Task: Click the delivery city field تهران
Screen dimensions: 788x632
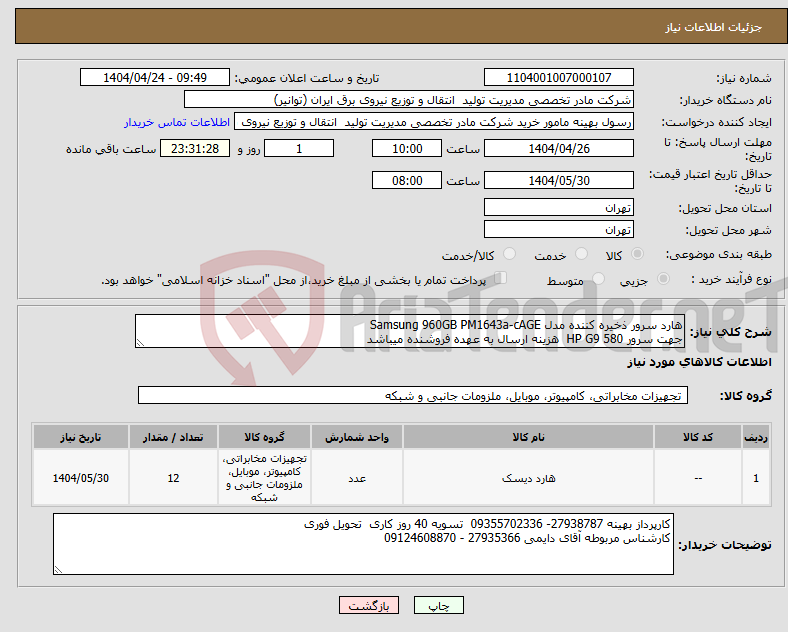Action: tap(558, 230)
